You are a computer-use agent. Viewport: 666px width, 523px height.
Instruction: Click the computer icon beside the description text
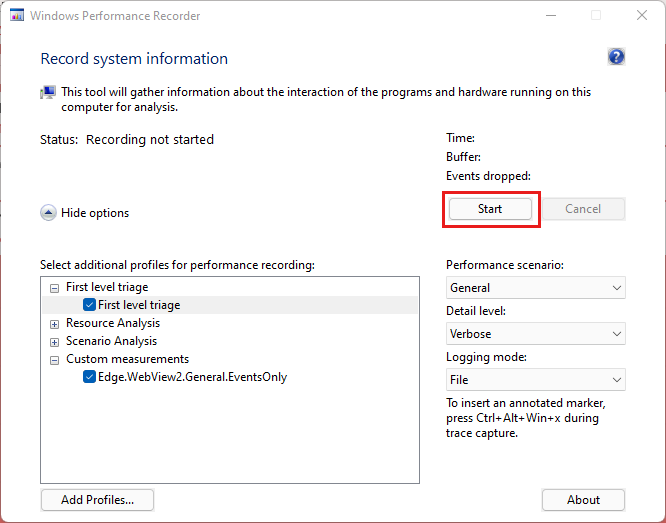pyautogui.click(x=48, y=92)
